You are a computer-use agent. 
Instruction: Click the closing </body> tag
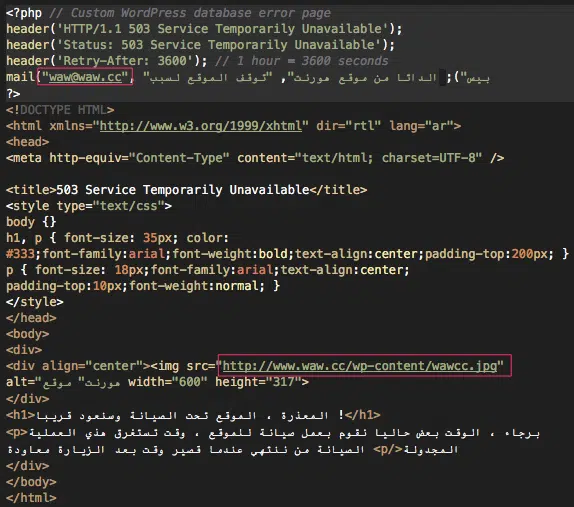pos(31,482)
